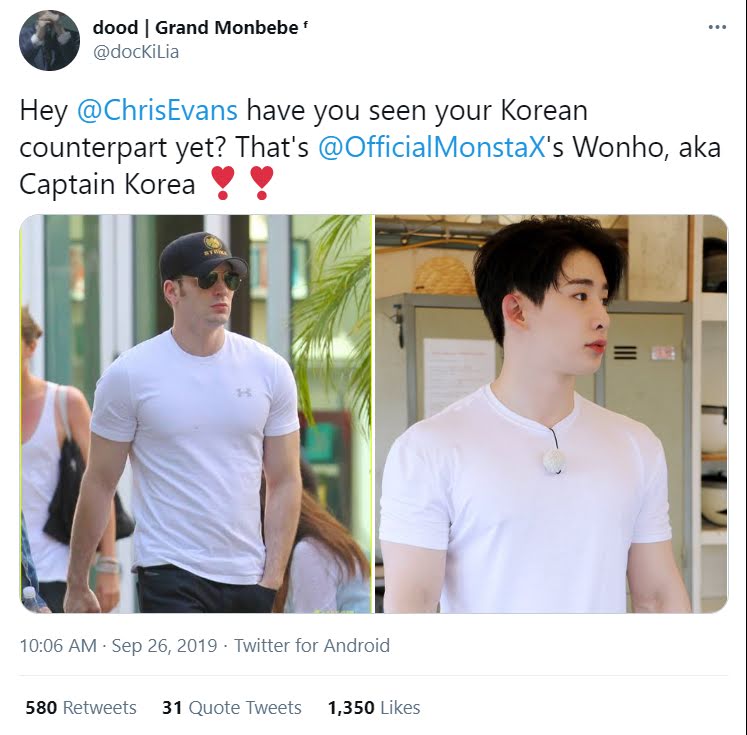Open the @OfficialMonstaX mention link
The width and height of the screenshot is (747, 735).
431,147
